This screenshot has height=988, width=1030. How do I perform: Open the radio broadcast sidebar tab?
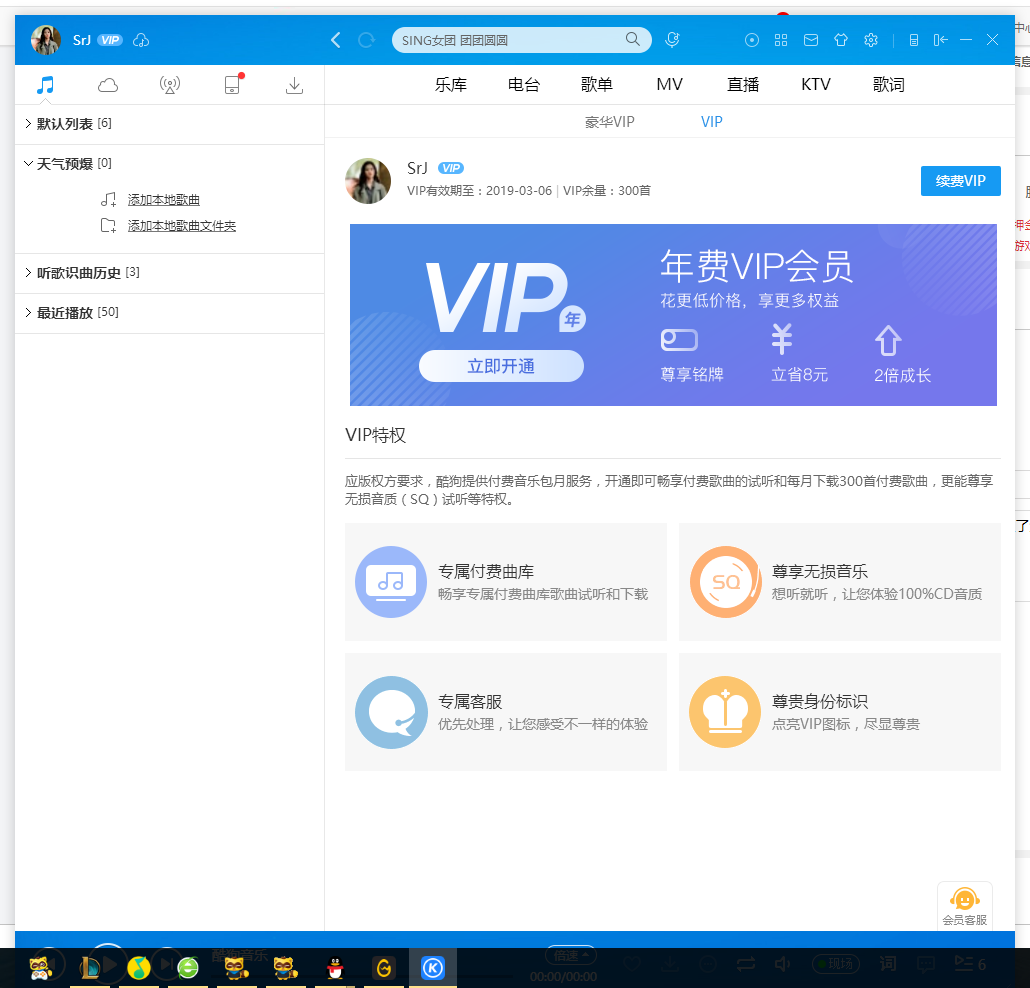170,85
